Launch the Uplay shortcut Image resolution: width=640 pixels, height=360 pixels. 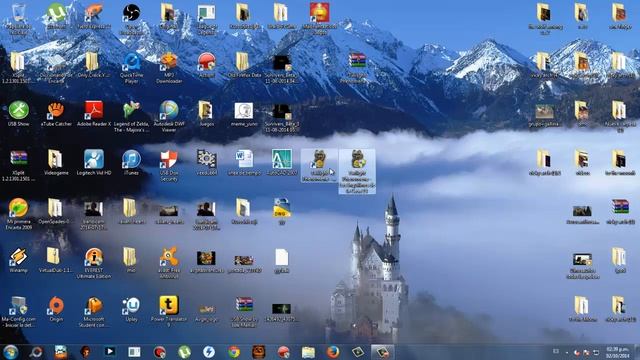[x=131, y=309]
